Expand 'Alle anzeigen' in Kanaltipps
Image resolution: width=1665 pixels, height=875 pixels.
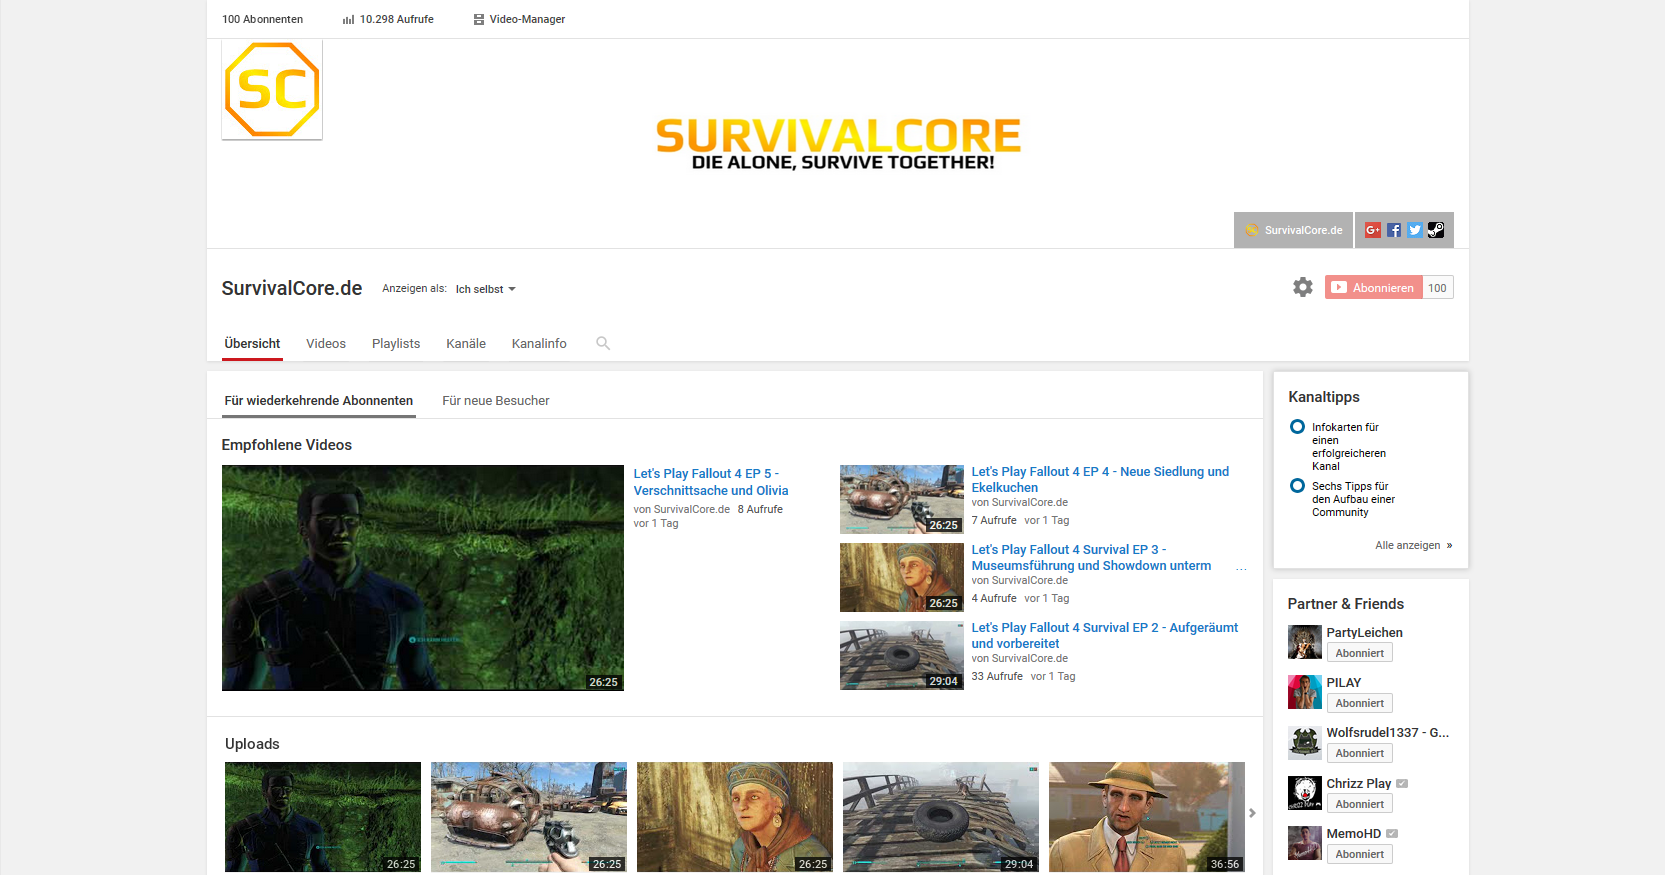pos(1414,545)
